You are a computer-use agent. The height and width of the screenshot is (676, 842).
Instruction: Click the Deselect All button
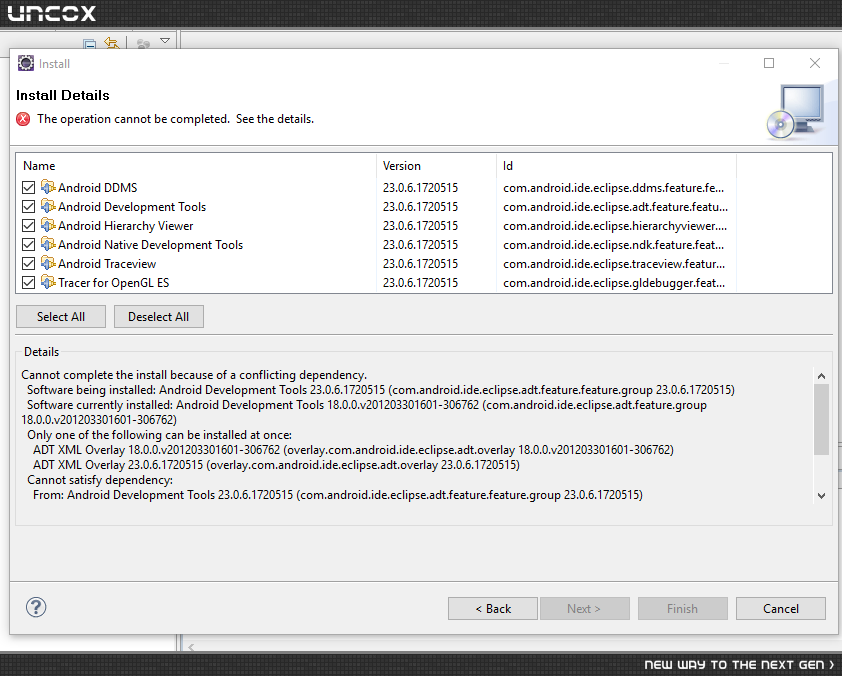coord(158,317)
